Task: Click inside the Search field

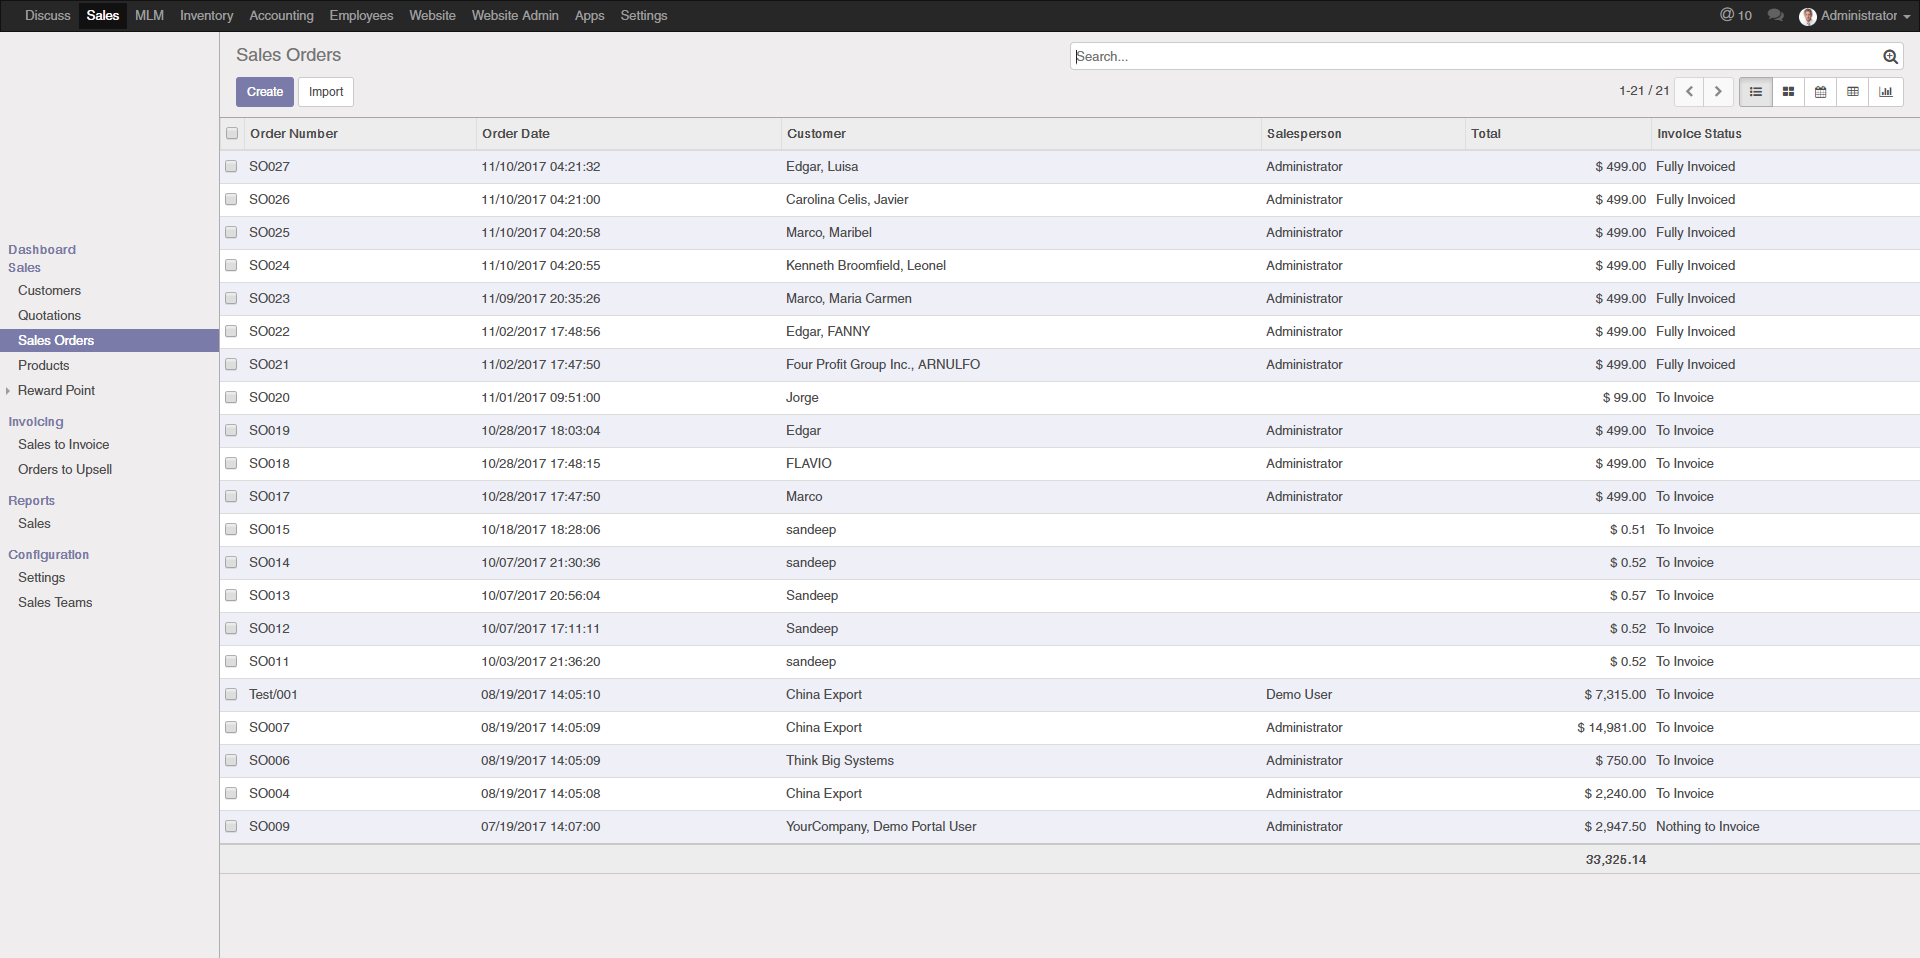Action: (1400, 56)
